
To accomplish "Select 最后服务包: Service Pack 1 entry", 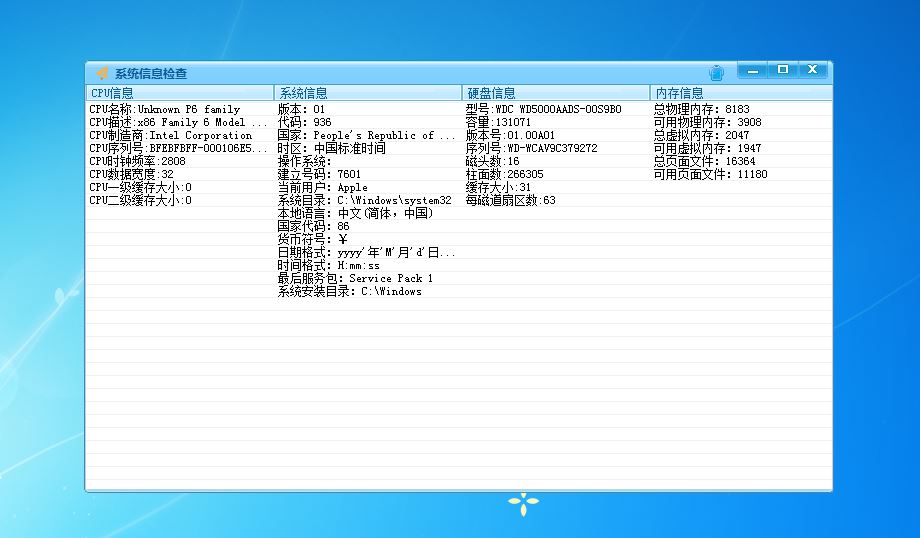I will click(x=355, y=278).
